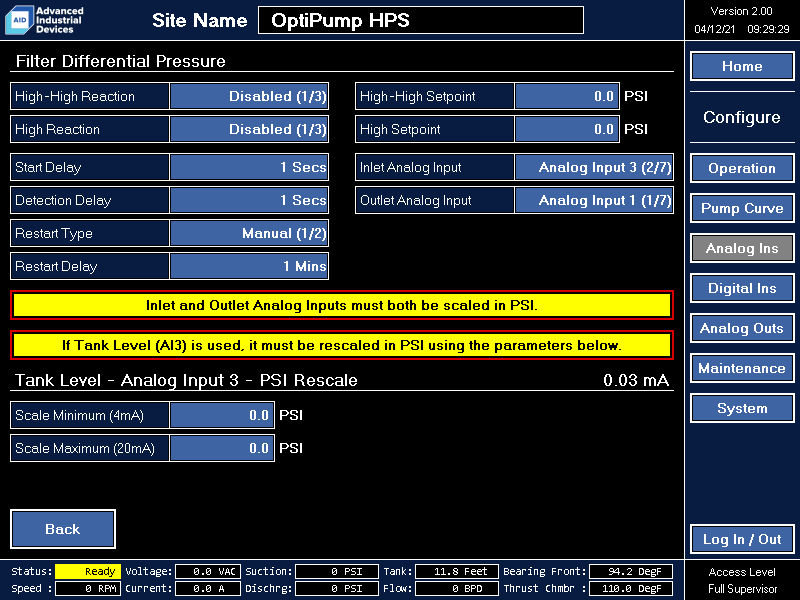Screen dimensions: 800x600
Task: Open the Operation configuration page
Action: click(x=742, y=168)
